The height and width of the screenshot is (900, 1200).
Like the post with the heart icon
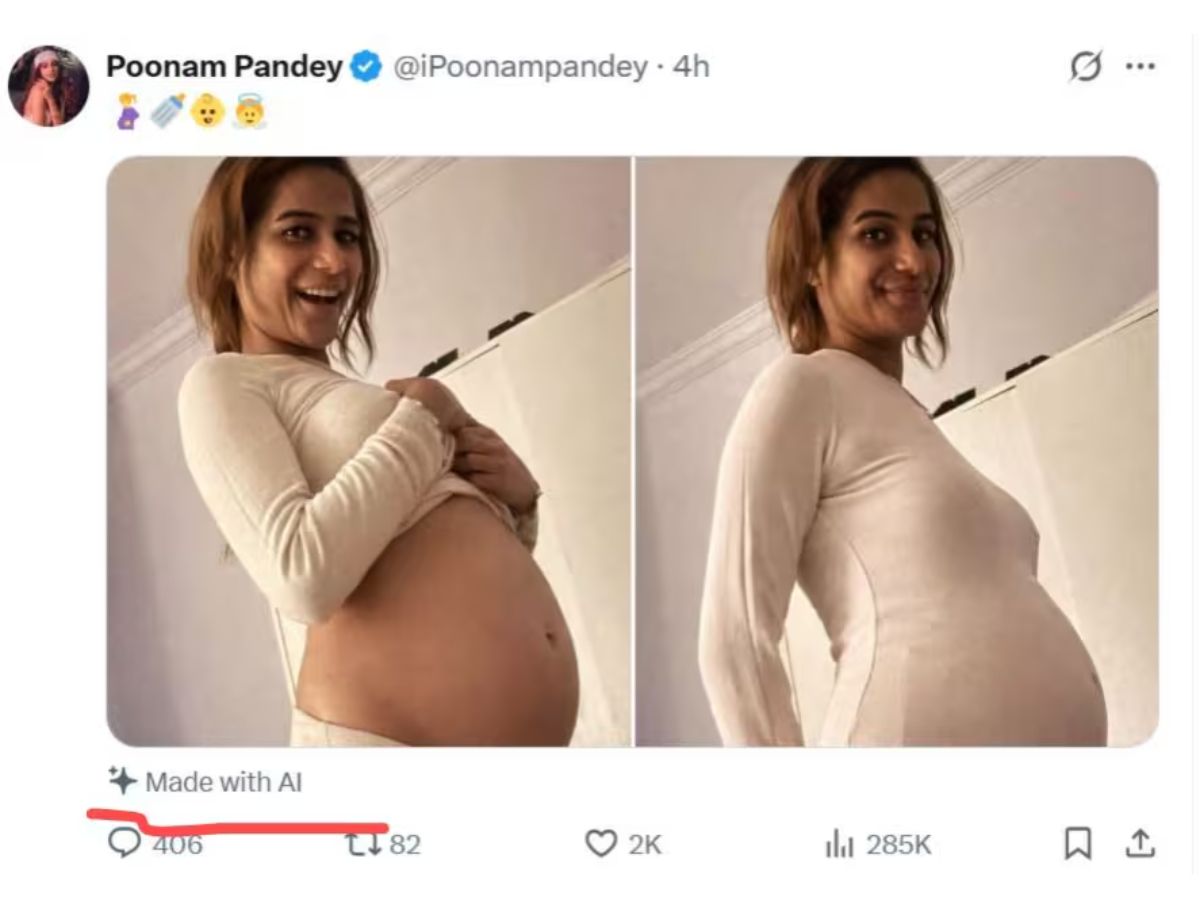tap(600, 845)
